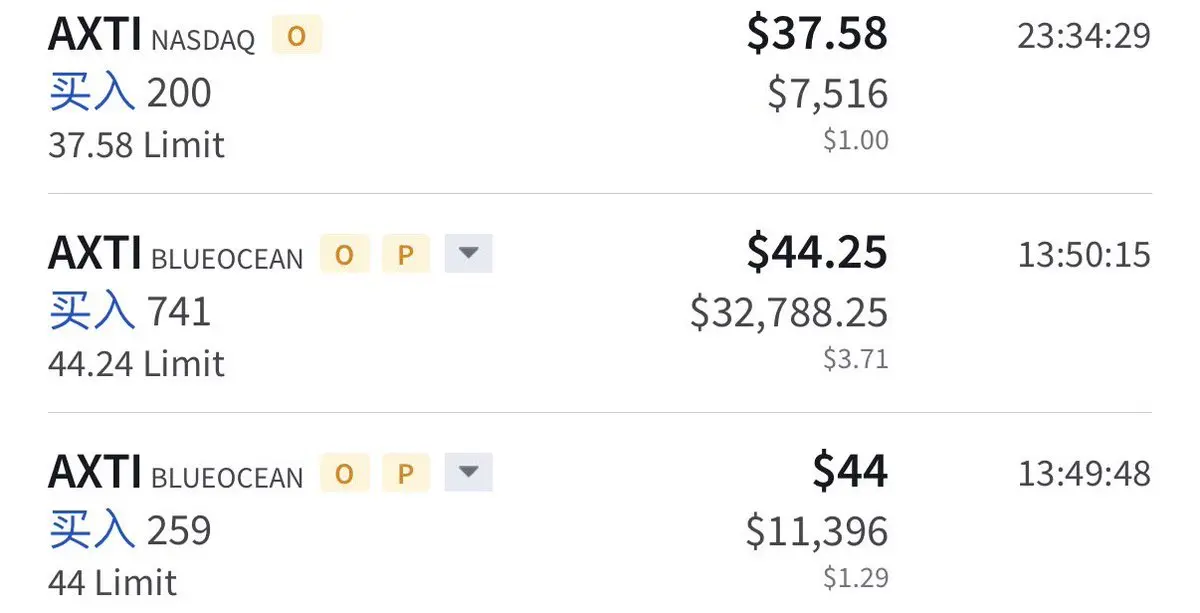Select the 买入 741 order line
The height and width of the screenshot is (613, 1200).
(130, 311)
